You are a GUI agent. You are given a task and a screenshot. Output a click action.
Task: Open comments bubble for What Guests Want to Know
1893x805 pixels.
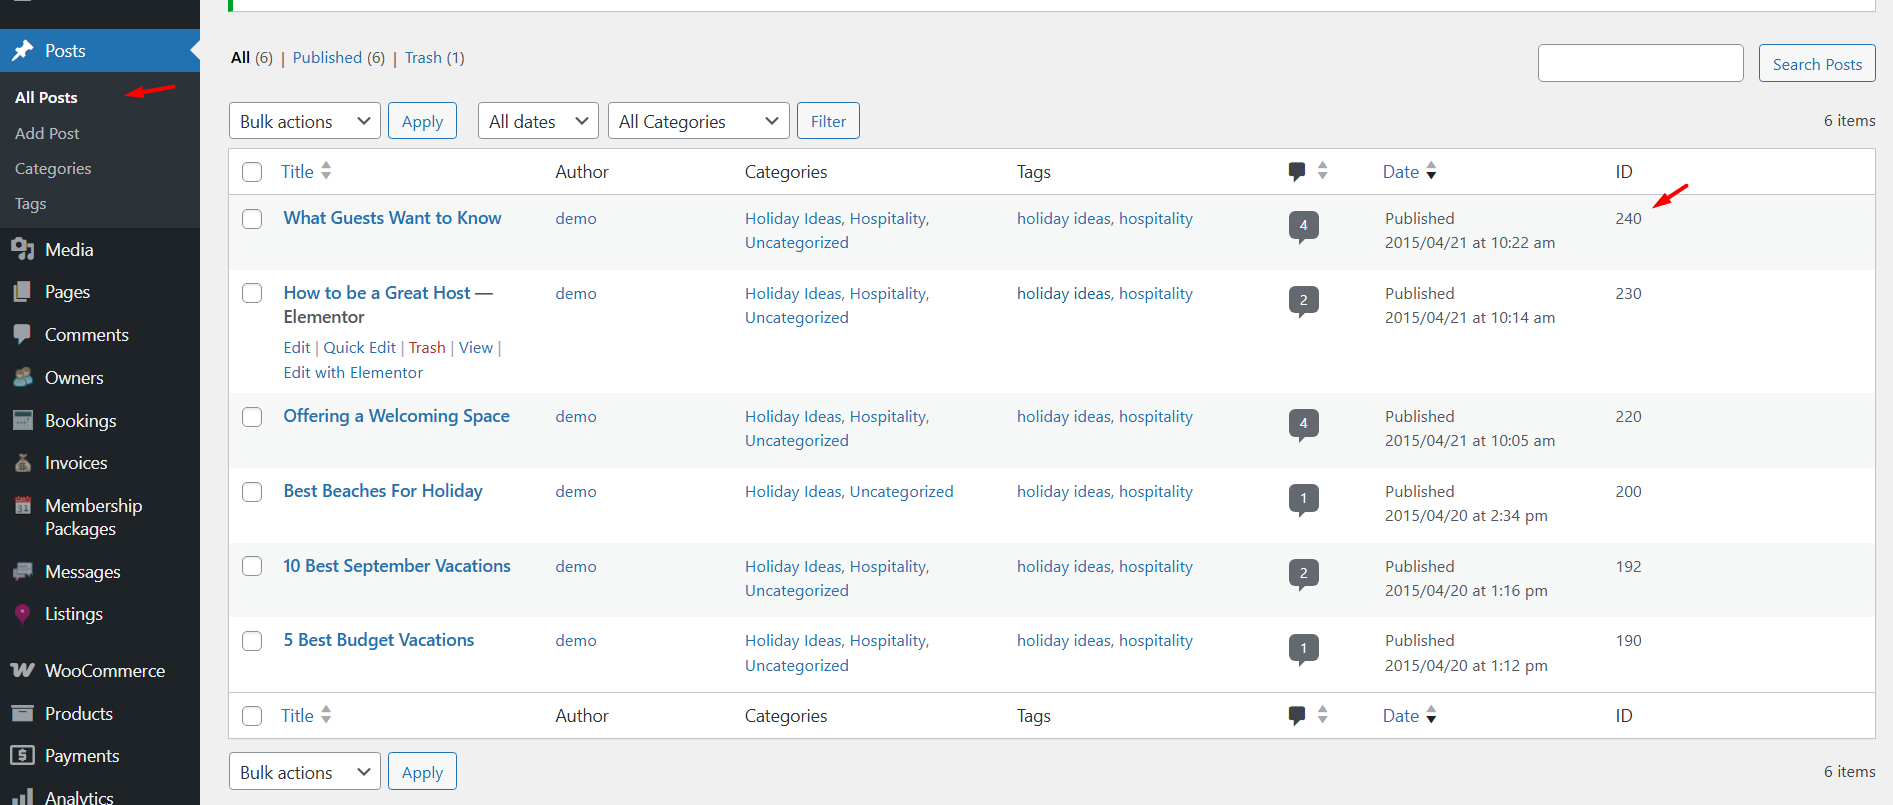tap(1303, 226)
